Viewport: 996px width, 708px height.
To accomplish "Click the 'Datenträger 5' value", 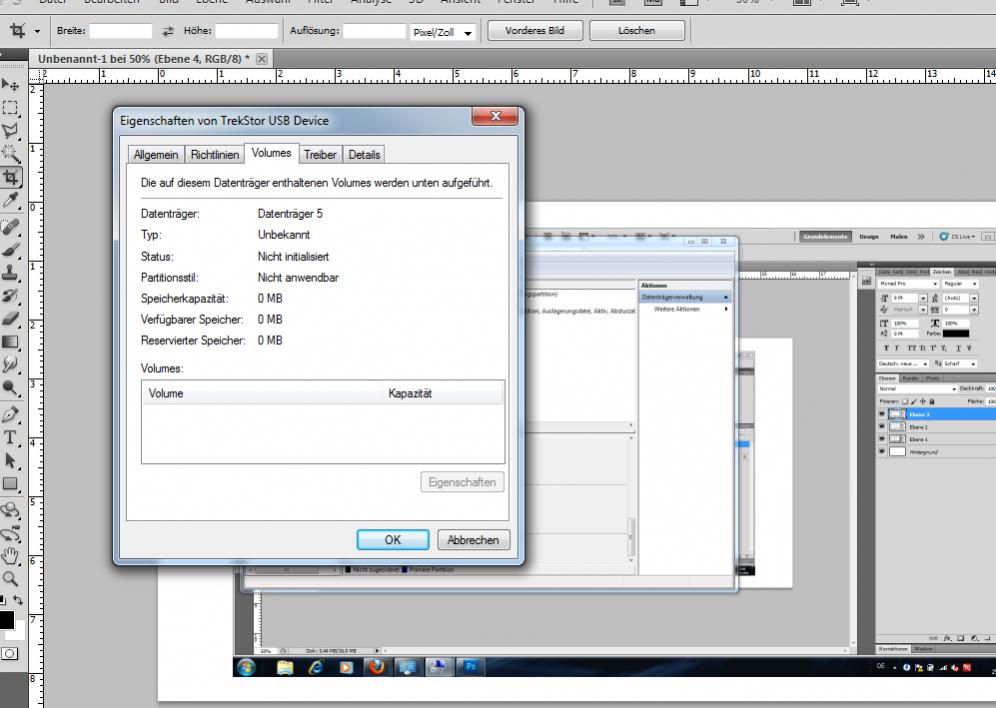I will pos(290,213).
